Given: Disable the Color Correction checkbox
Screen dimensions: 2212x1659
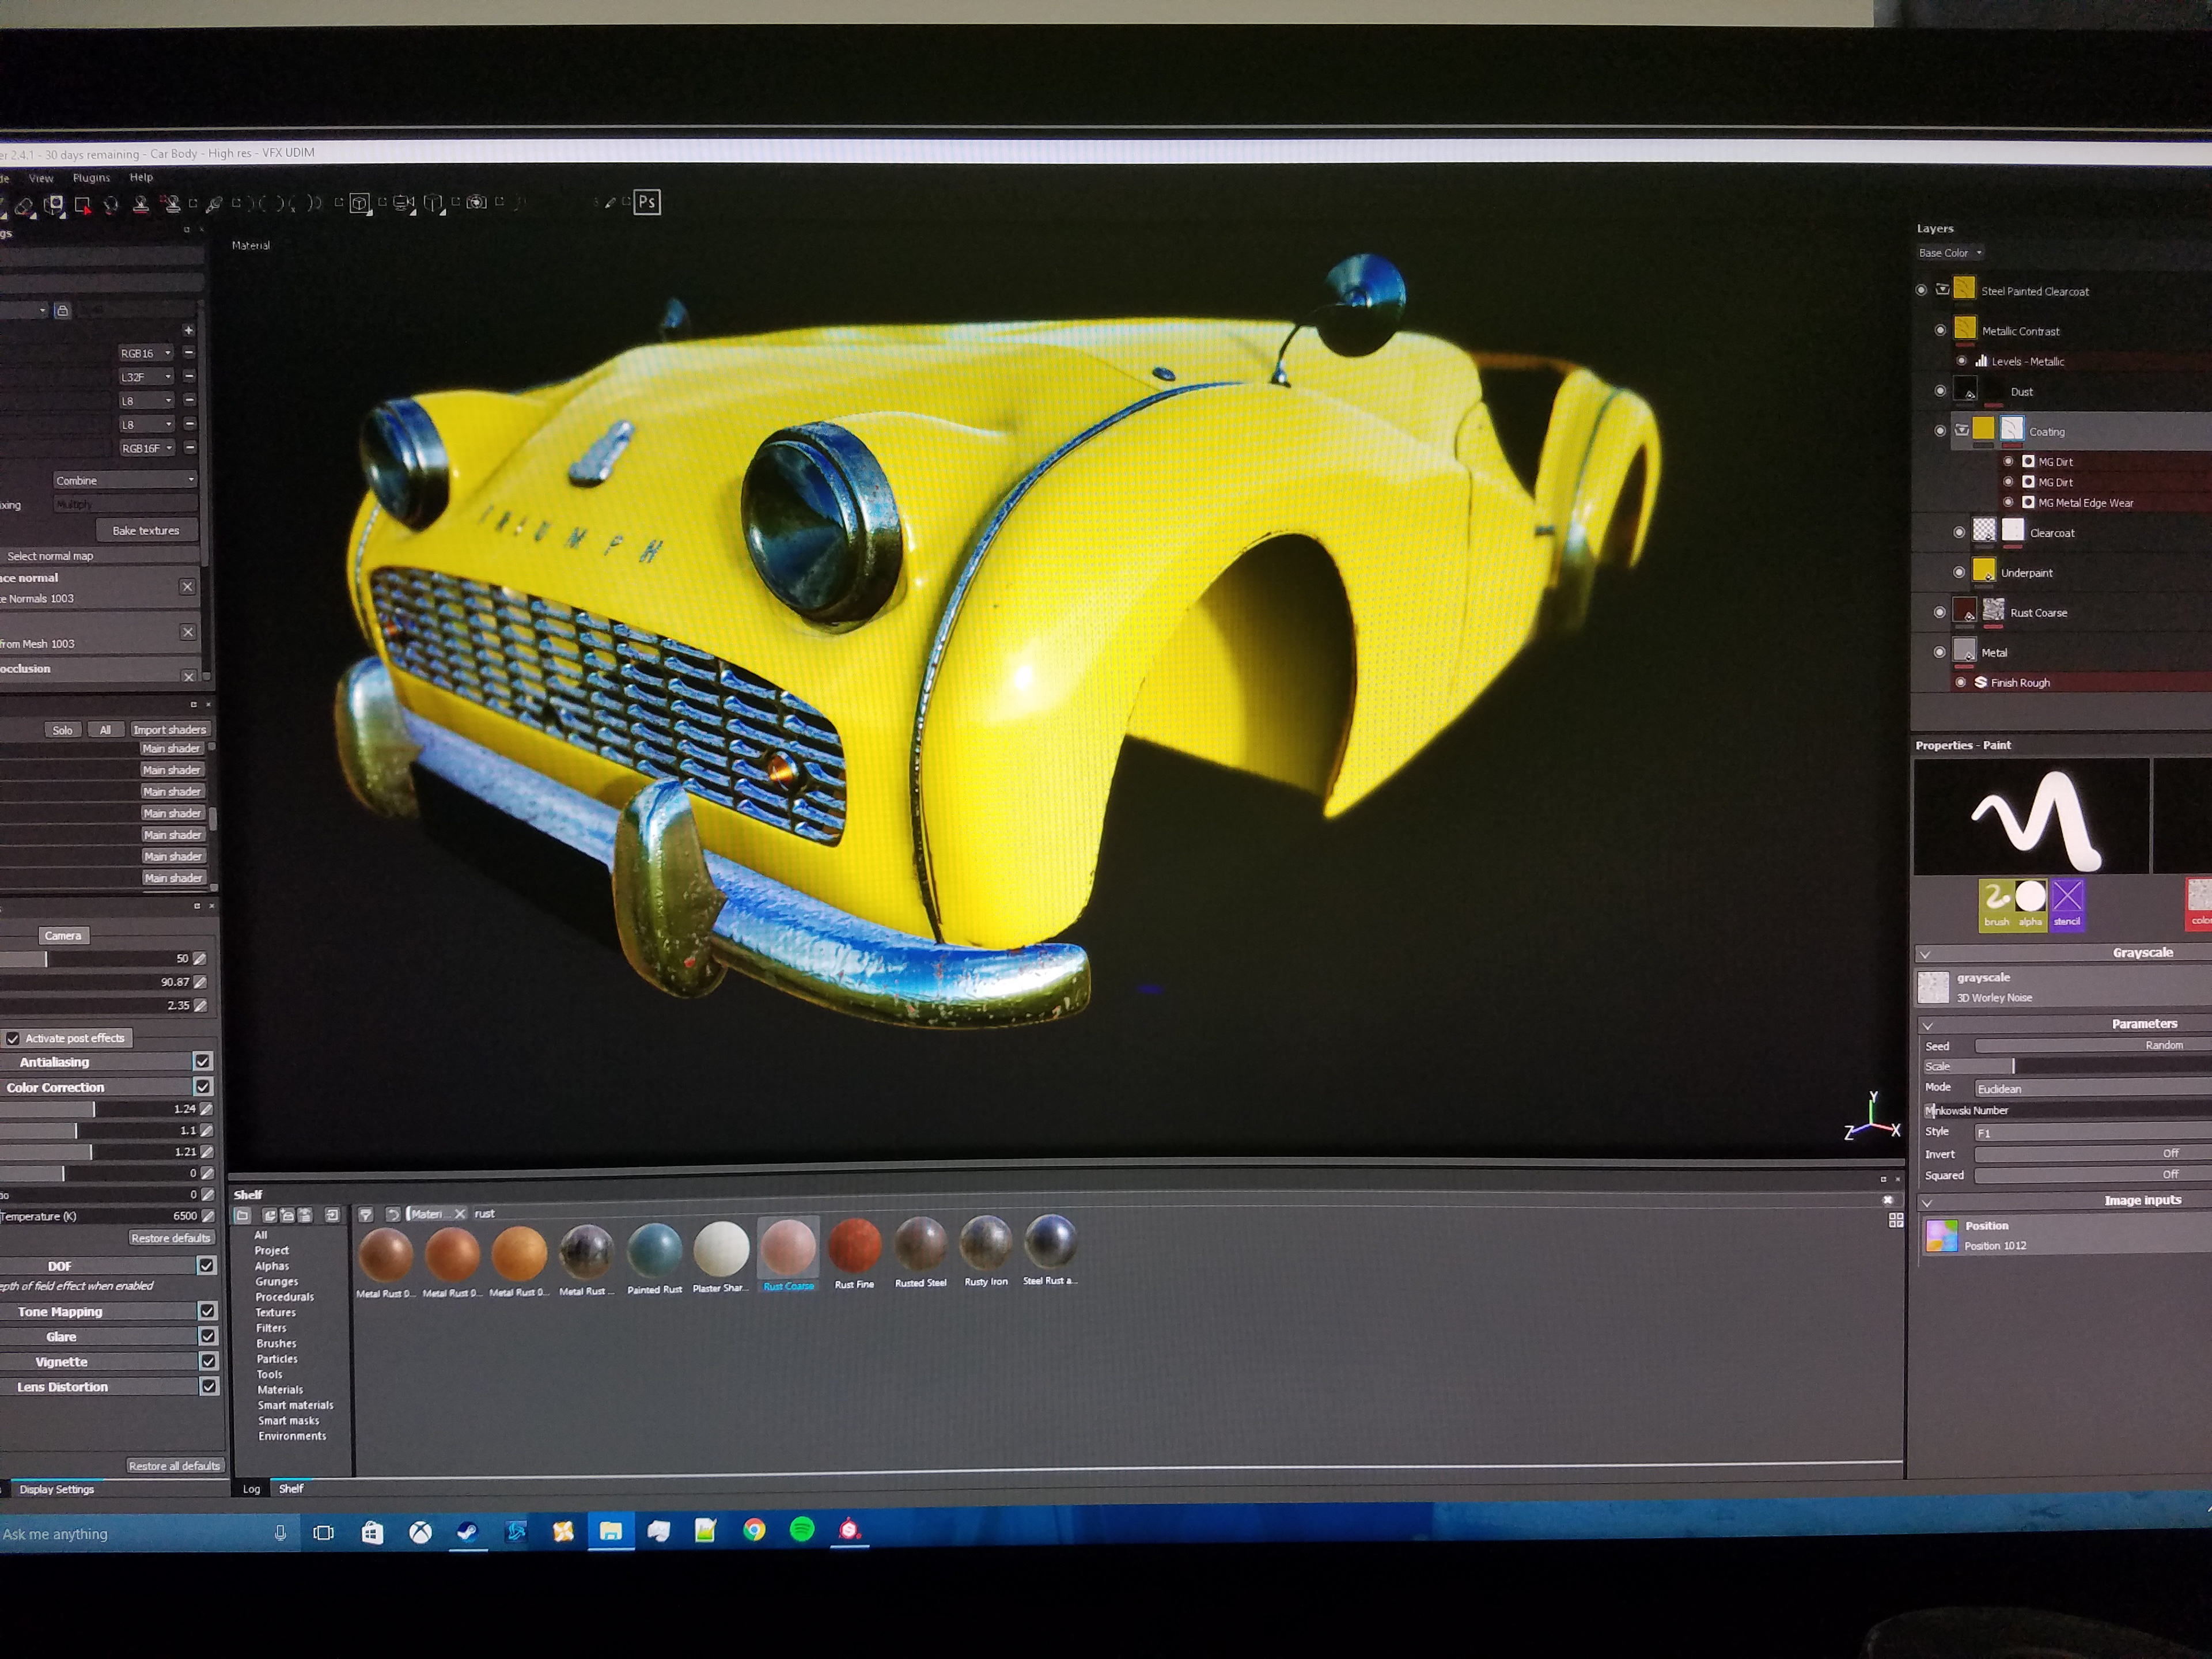Looking at the screenshot, I should pyautogui.click(x=203, y=1086).
